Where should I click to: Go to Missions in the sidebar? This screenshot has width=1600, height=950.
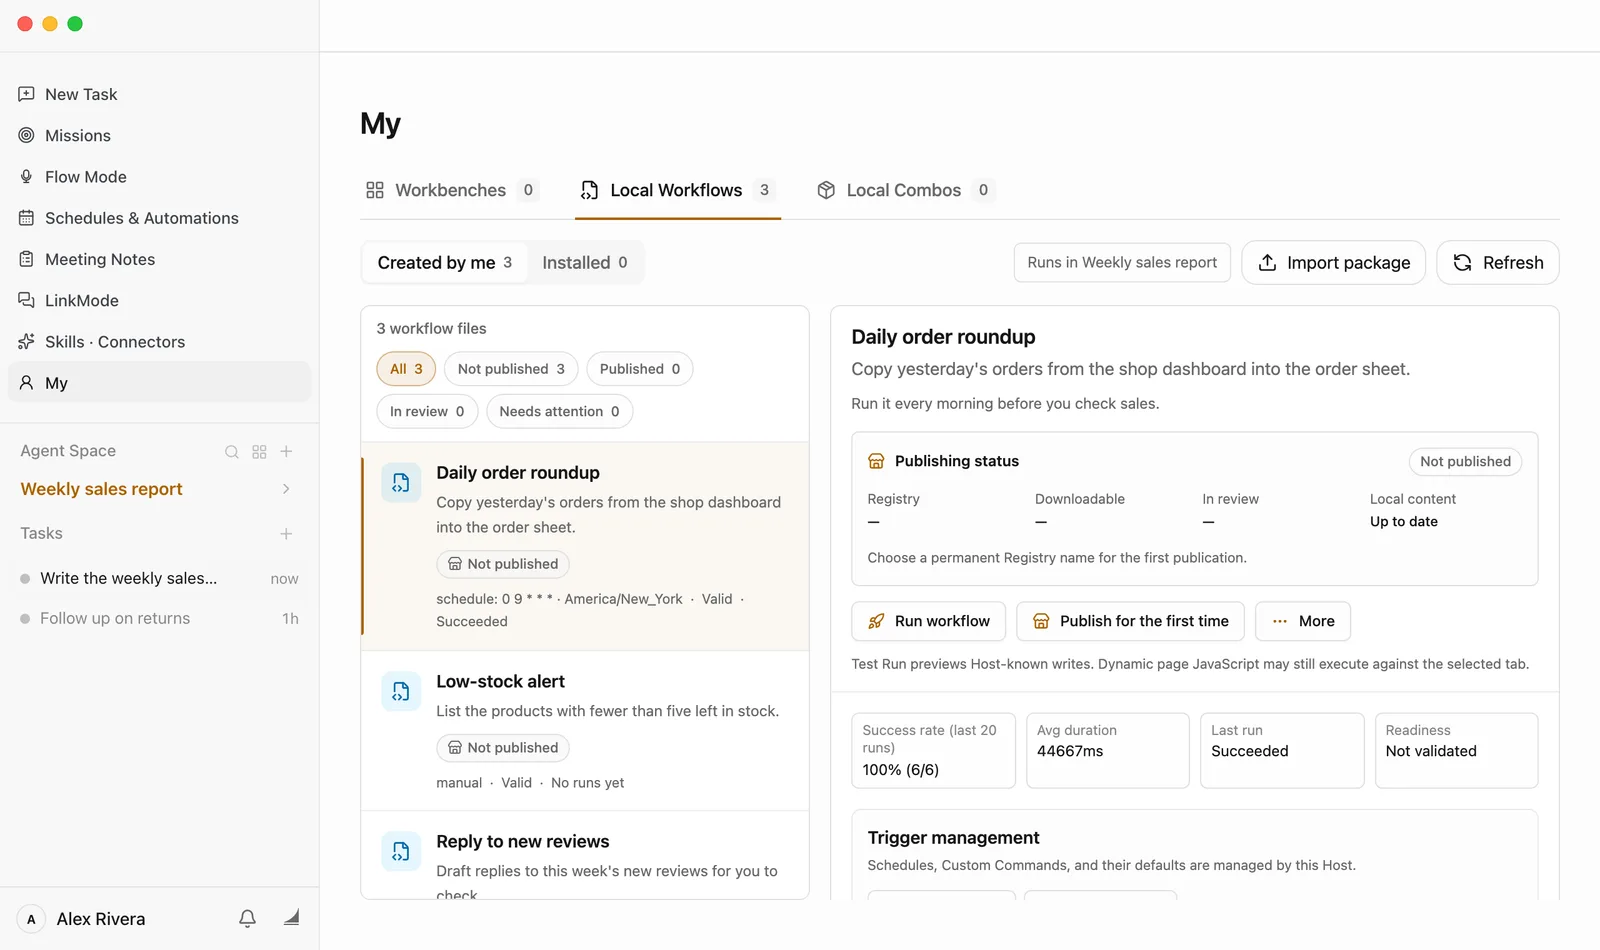click(160, 135)
